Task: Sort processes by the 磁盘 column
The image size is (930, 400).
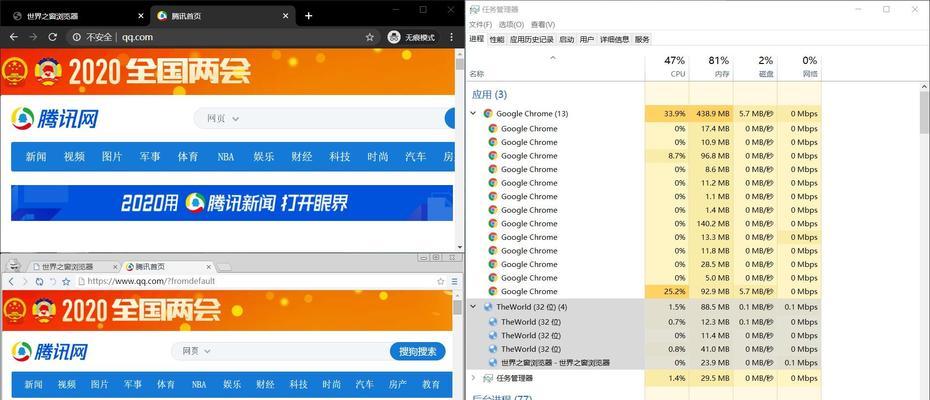Action: (755, 67)
